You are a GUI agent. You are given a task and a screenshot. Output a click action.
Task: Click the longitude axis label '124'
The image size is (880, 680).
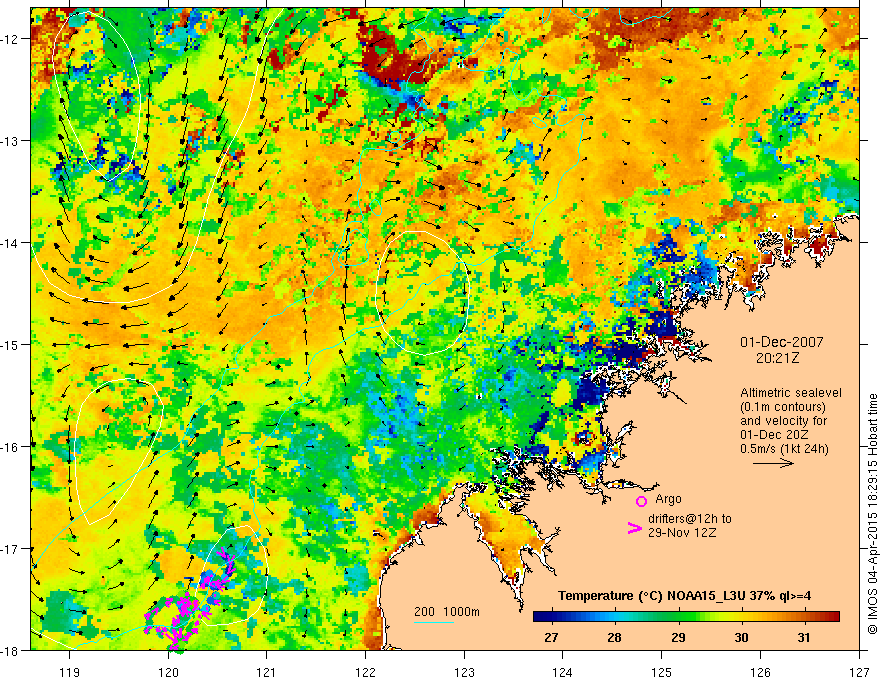[563, 672]
